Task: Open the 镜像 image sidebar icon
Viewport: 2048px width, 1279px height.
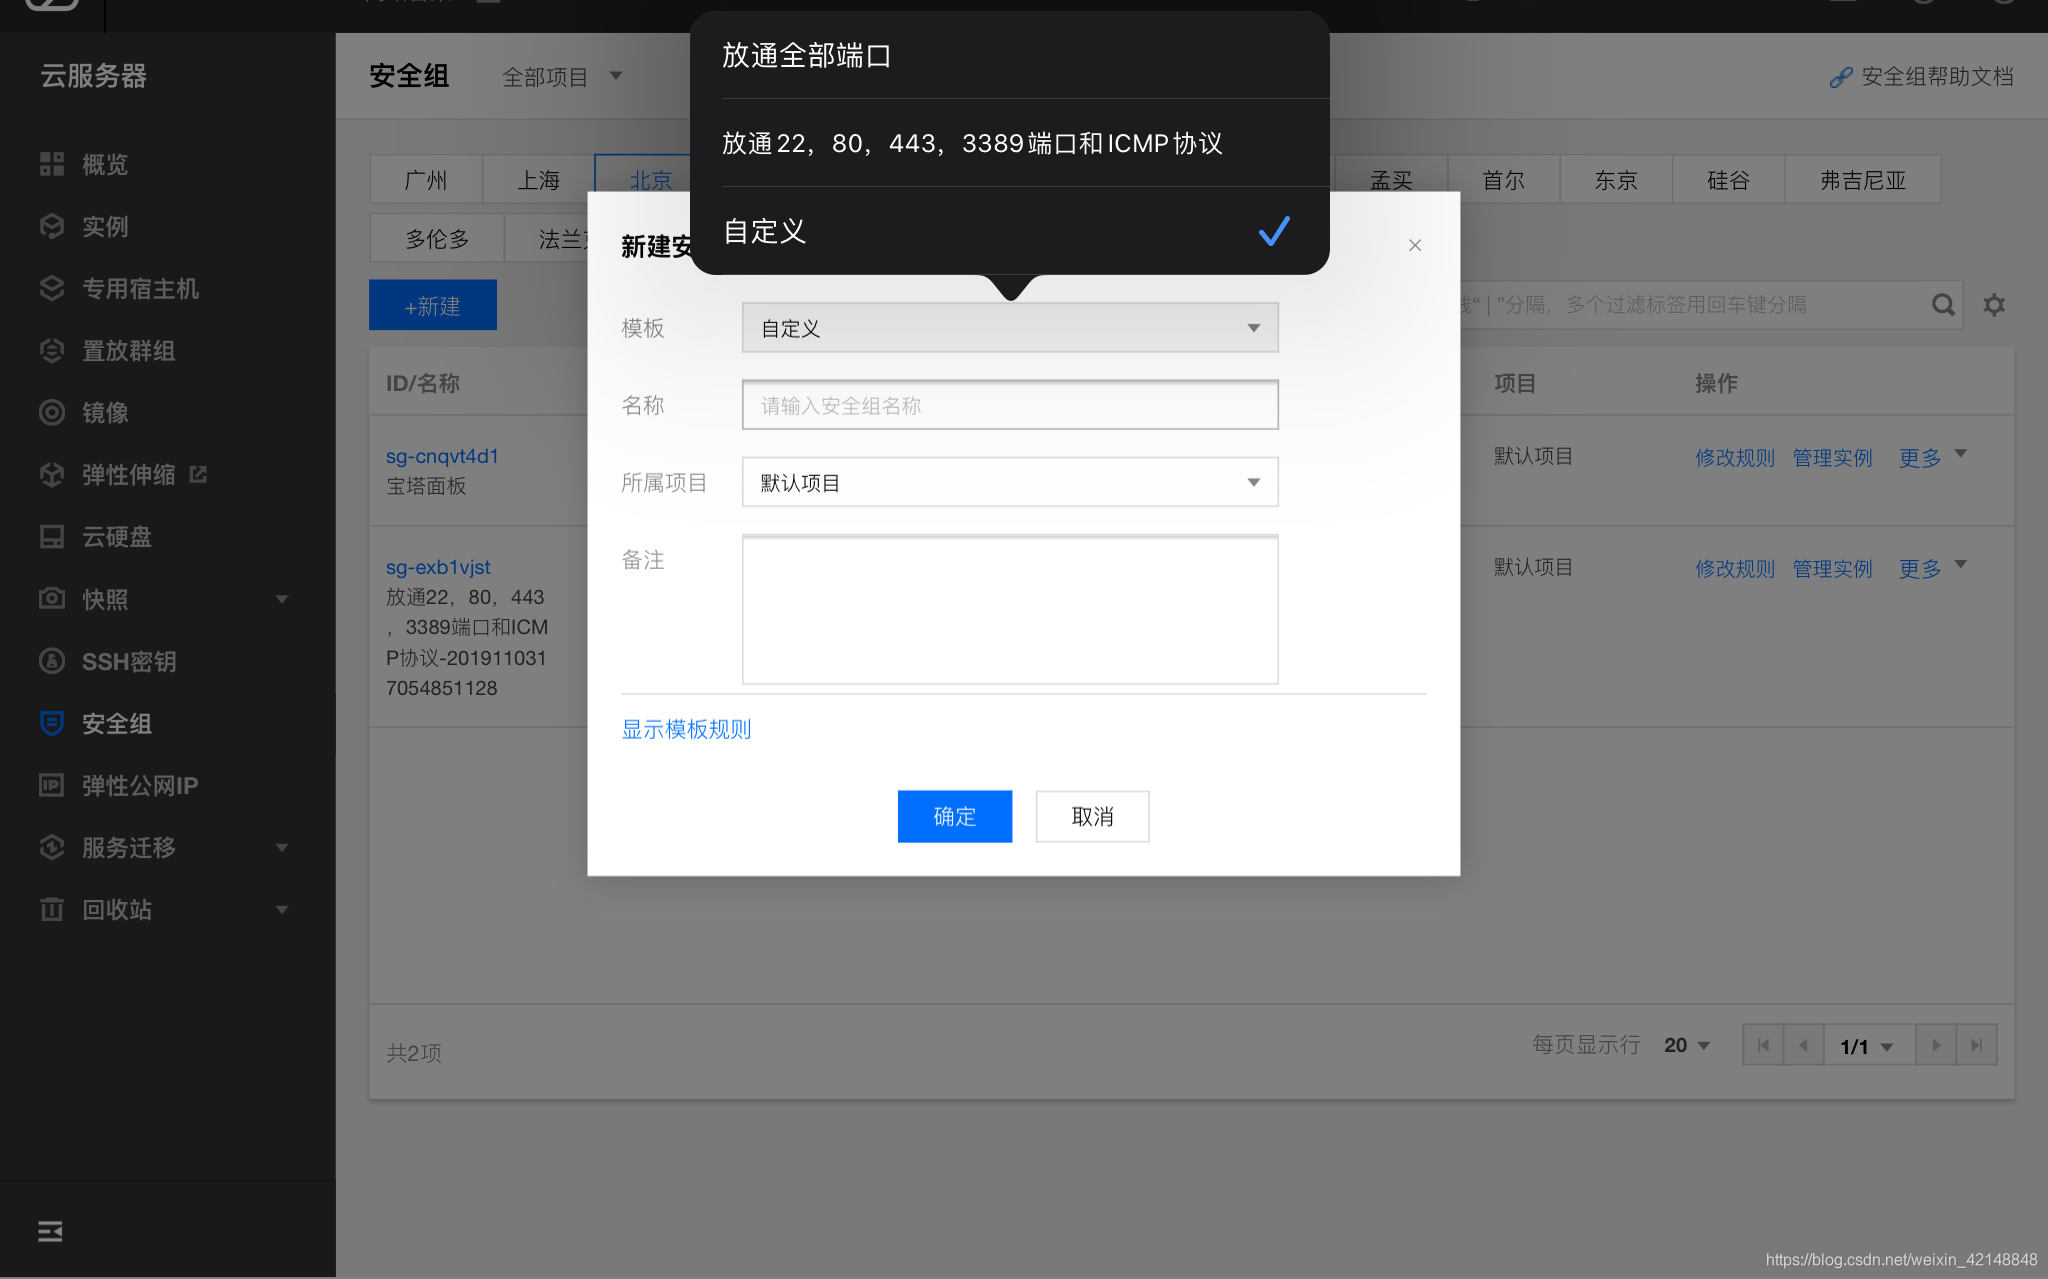Action: [52, 412]
